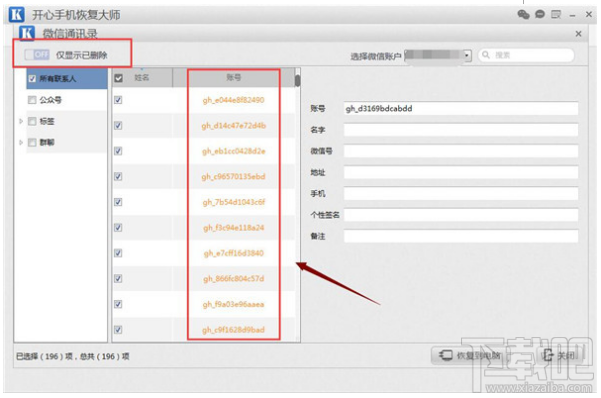Select the 标签 sidebar entry
The height and width of the screenshot is (398, 601).
(x=47, y=122)
